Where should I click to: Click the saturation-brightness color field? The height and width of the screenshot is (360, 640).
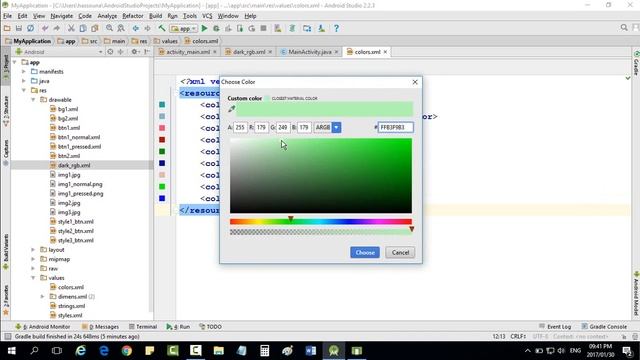click(321, 176)
